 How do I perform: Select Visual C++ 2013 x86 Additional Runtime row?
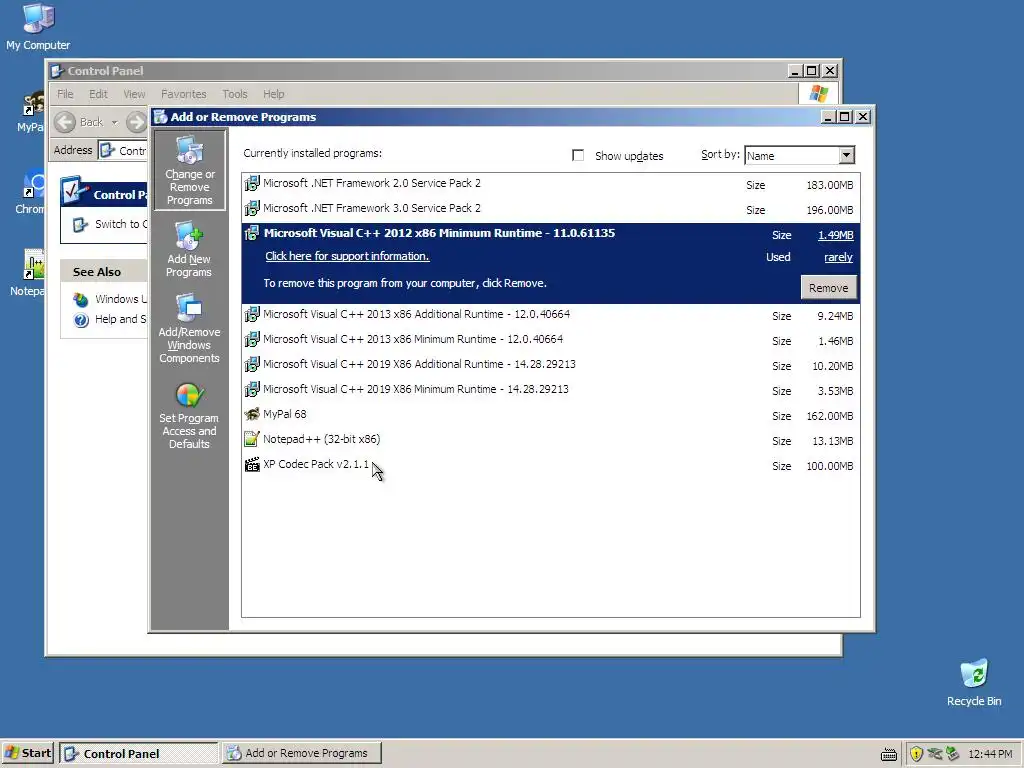[551, 315]
